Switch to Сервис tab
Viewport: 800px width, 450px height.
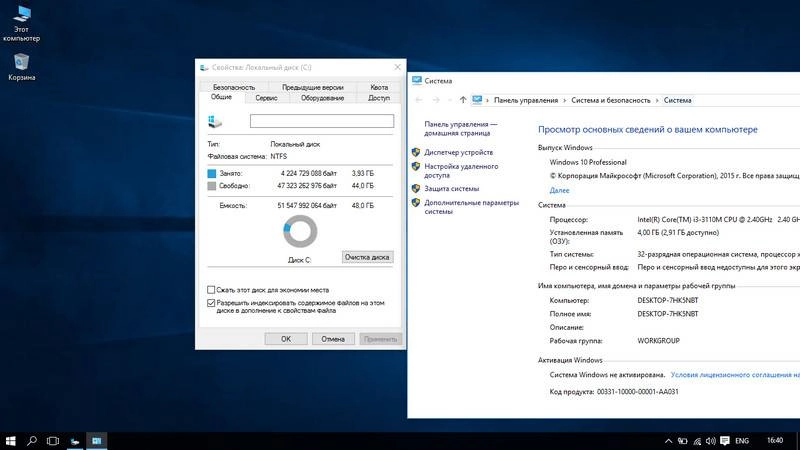(266, 98)
